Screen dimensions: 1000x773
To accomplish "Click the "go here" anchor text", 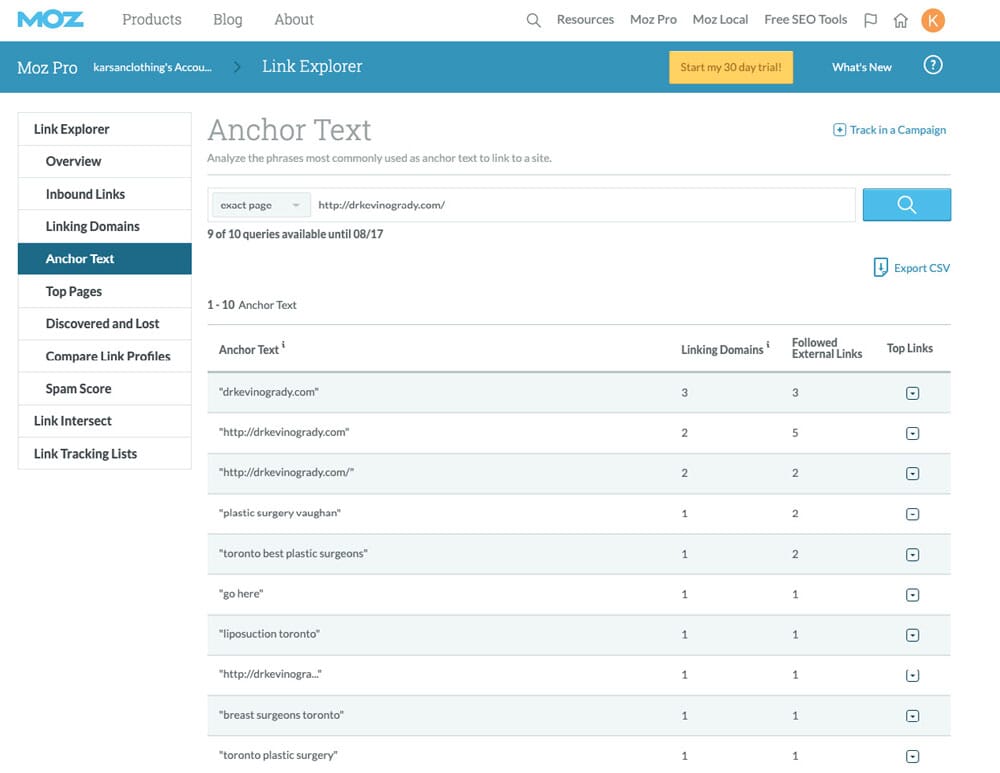I will [241, 594].
